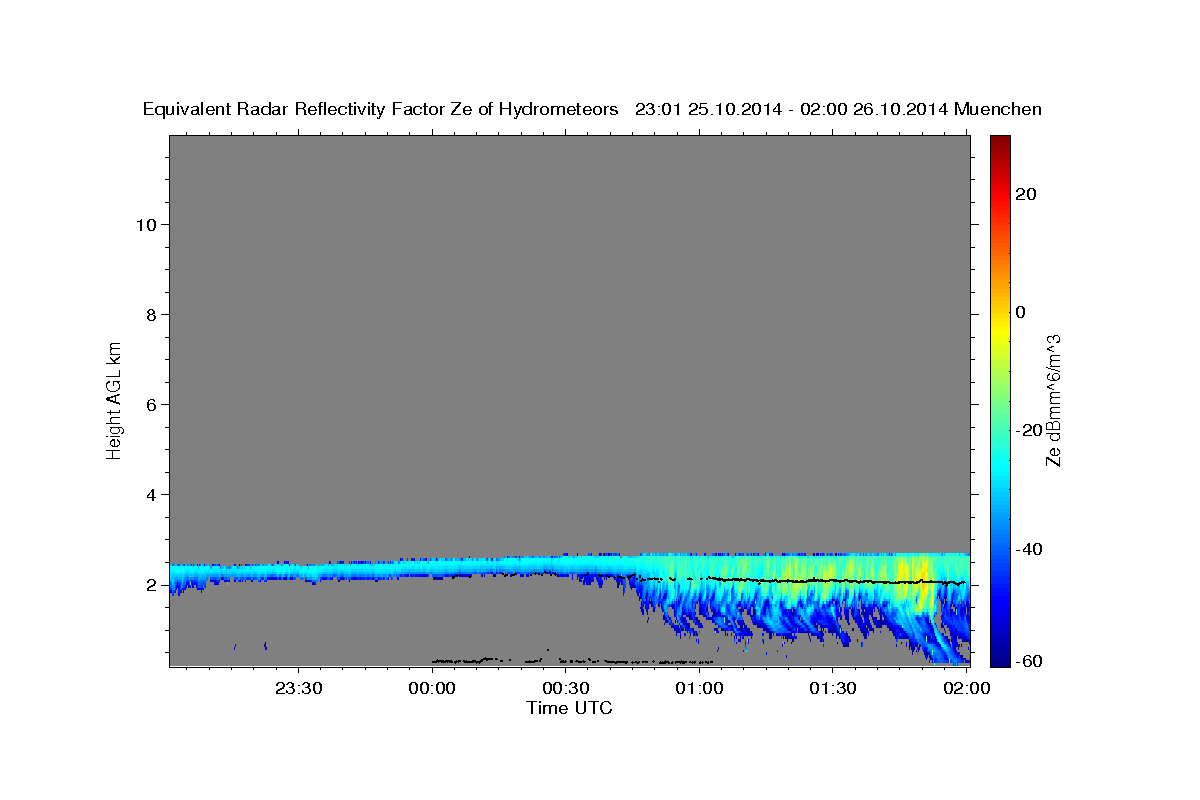Click the colorbar value '20'
This screenshot has width=1200, height=800.
[x=1026, y=194]
